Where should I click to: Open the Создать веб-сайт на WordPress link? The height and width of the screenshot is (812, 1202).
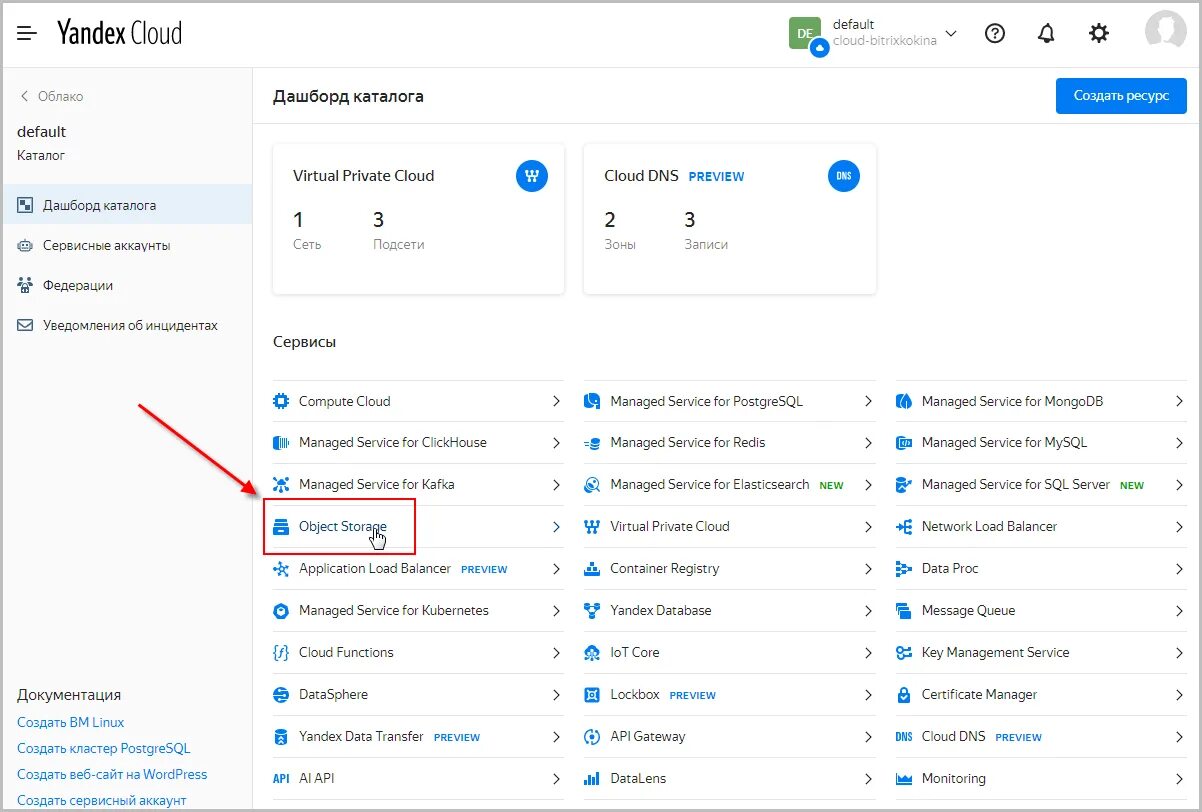pyautogui.click(x=112, y=774)
